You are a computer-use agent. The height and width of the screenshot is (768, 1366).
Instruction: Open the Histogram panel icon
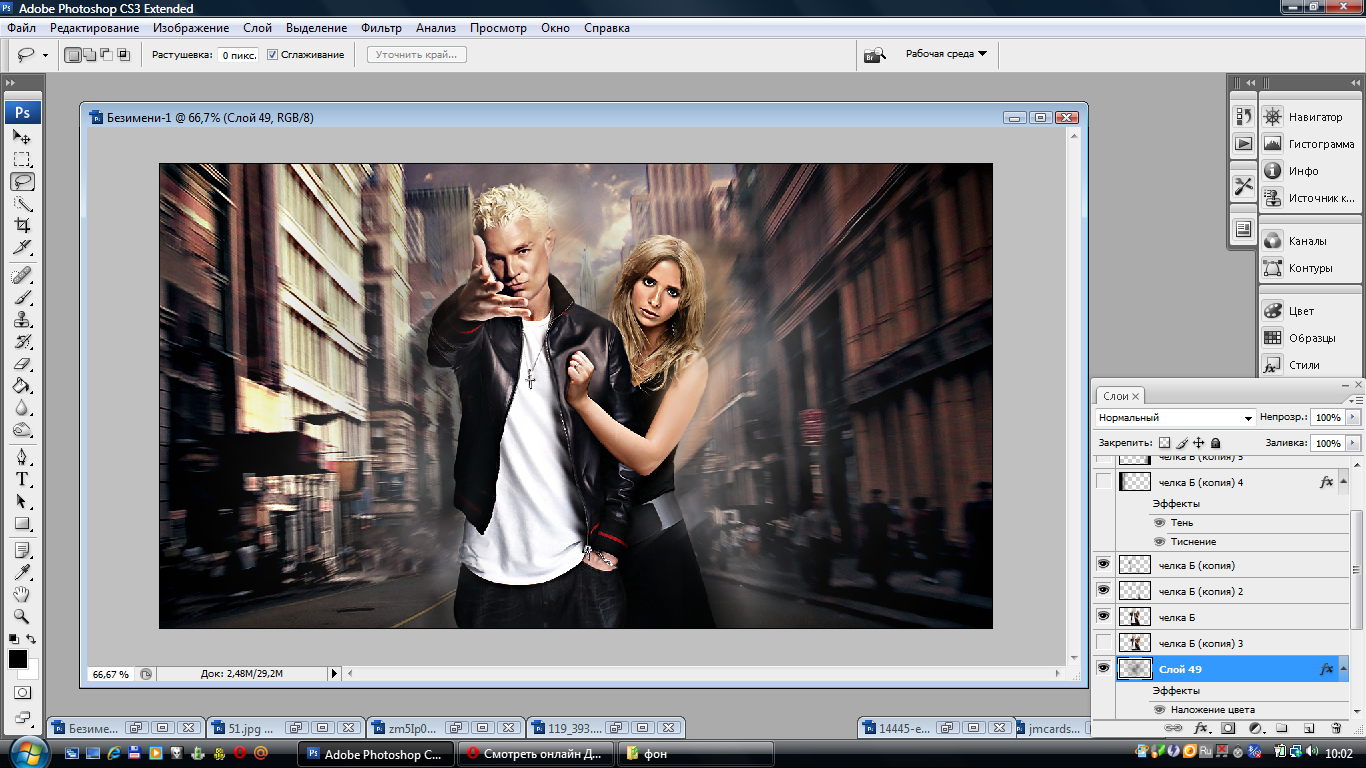1272,144
